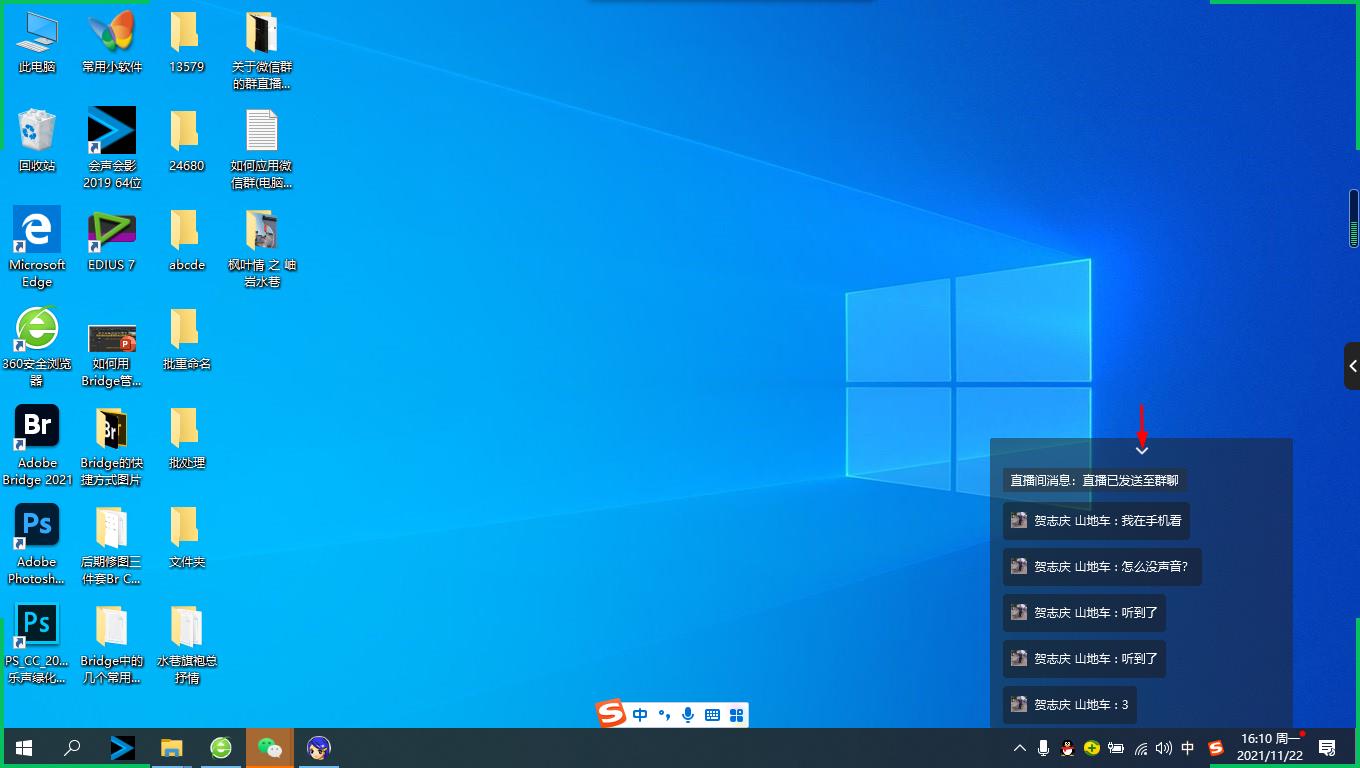The height and width of the screenshot is (768, 1360).
Task: Toggle punctuation mode on floating IME bar
Action: pyautogui.click(x=664, y=715)
